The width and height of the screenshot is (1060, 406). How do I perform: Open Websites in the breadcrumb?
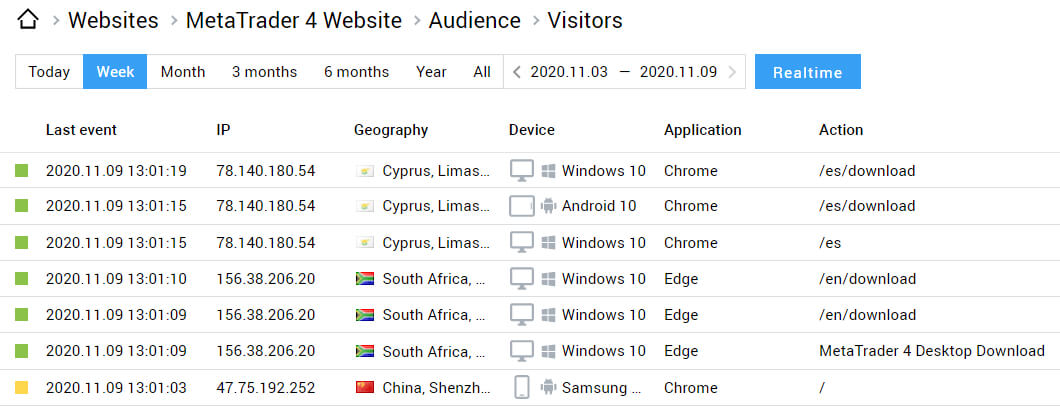pos(113,20)
